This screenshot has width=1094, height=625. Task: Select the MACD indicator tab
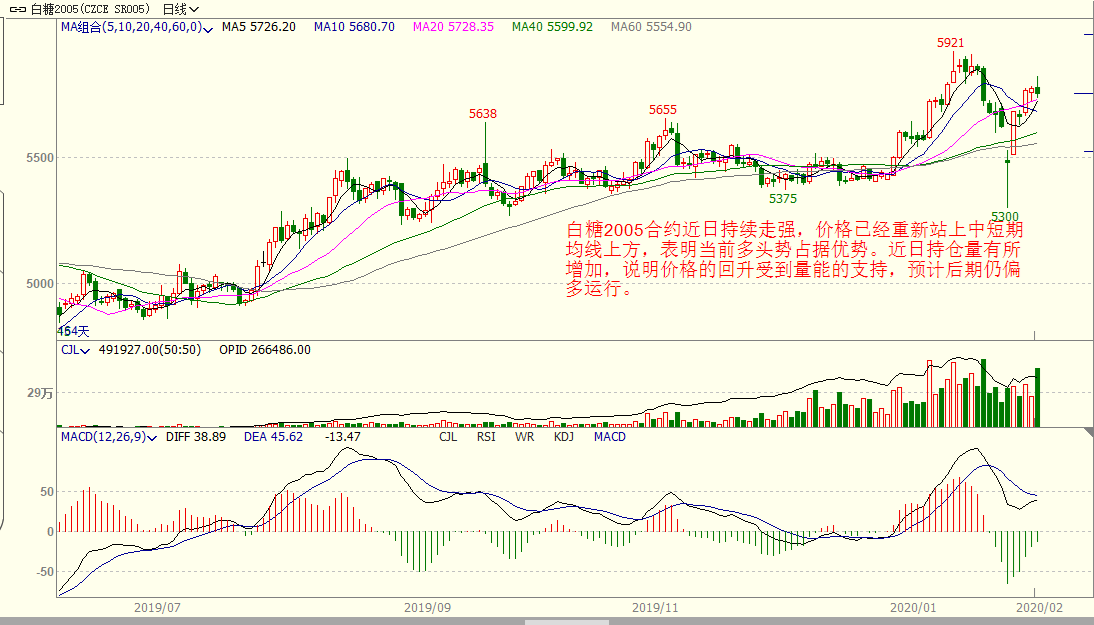(x=609, y=437)
